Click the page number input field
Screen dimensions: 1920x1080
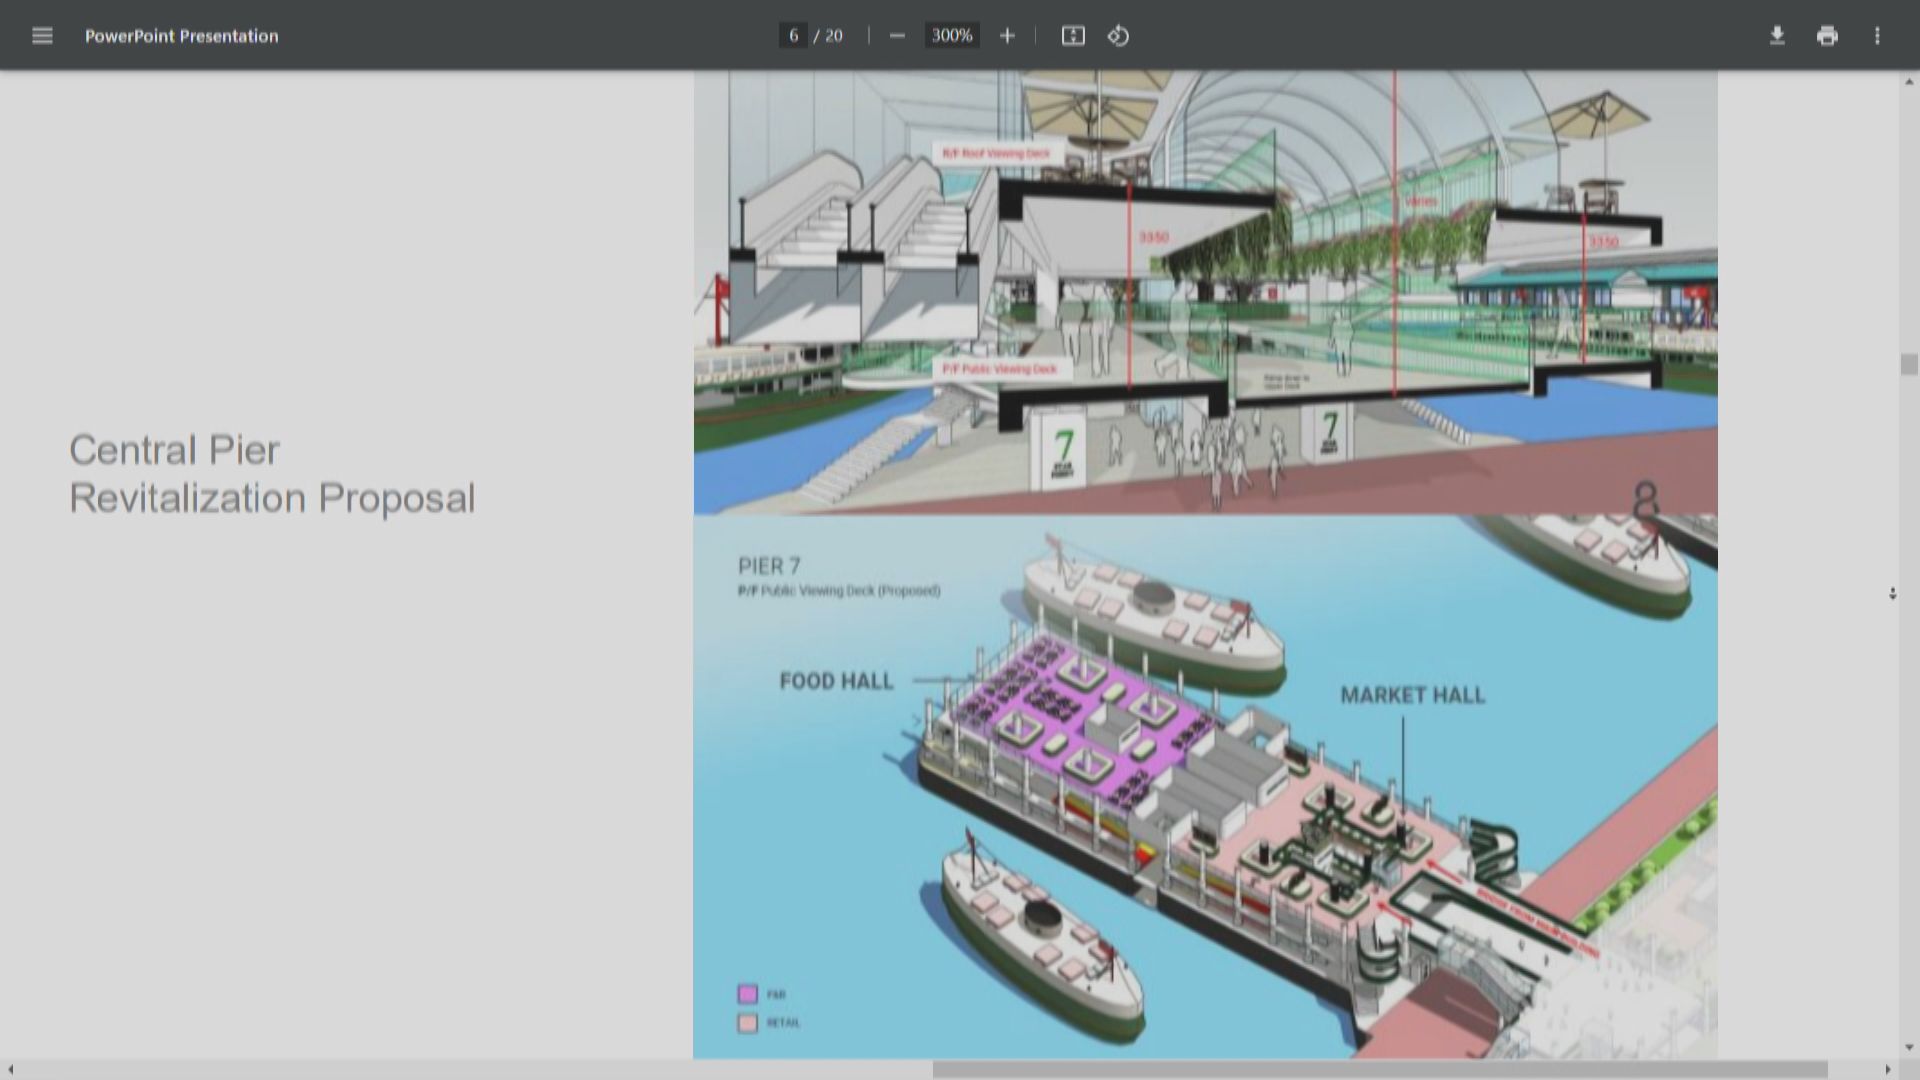click(x=793, y=36)
